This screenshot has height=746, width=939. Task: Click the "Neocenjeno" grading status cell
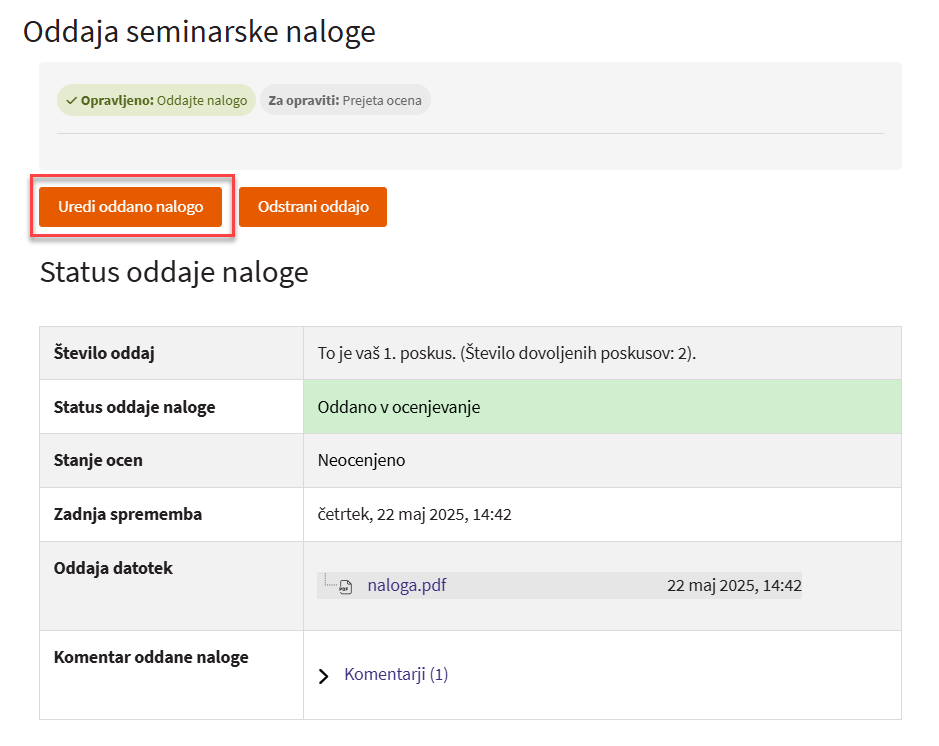click(x=361, y=461)
